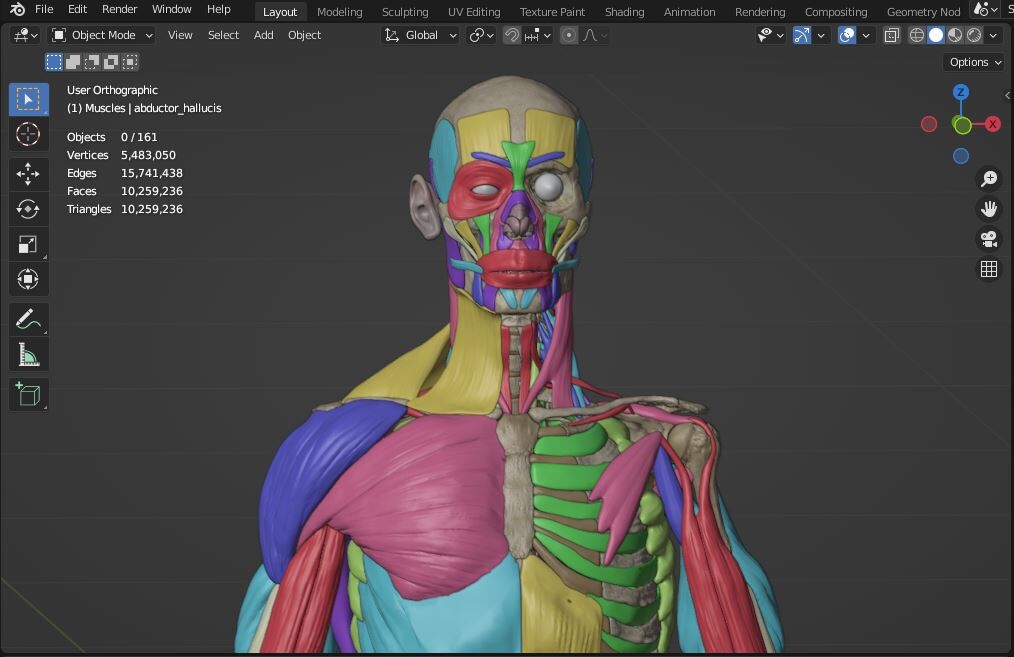The height and width of the screenshot is (657, 1014).
Task: Toggle proportional editing
Action: (567, 35)
